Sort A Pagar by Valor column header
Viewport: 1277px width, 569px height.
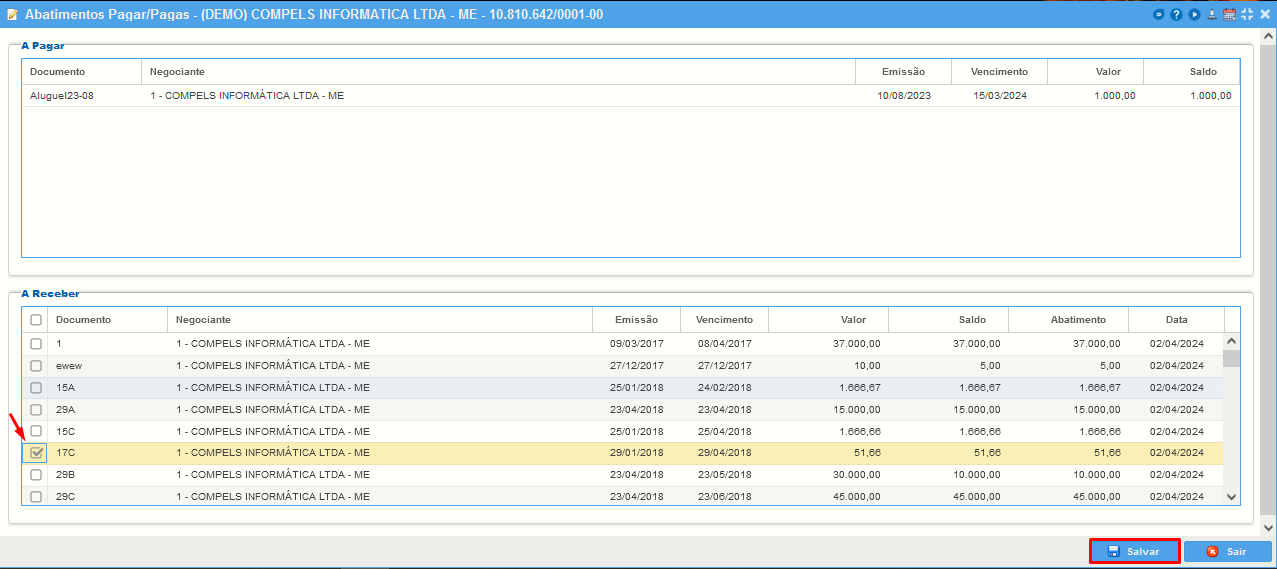[x=1095, y=72]
